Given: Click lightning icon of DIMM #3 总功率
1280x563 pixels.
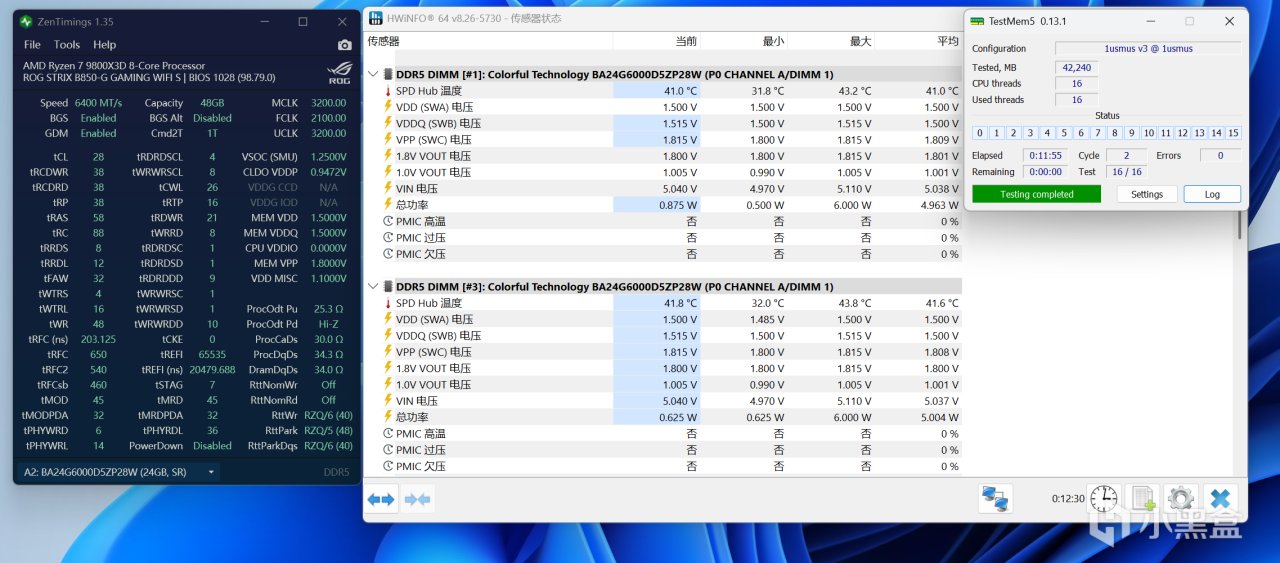Looking at the screenshot, I should click(388, 417).
